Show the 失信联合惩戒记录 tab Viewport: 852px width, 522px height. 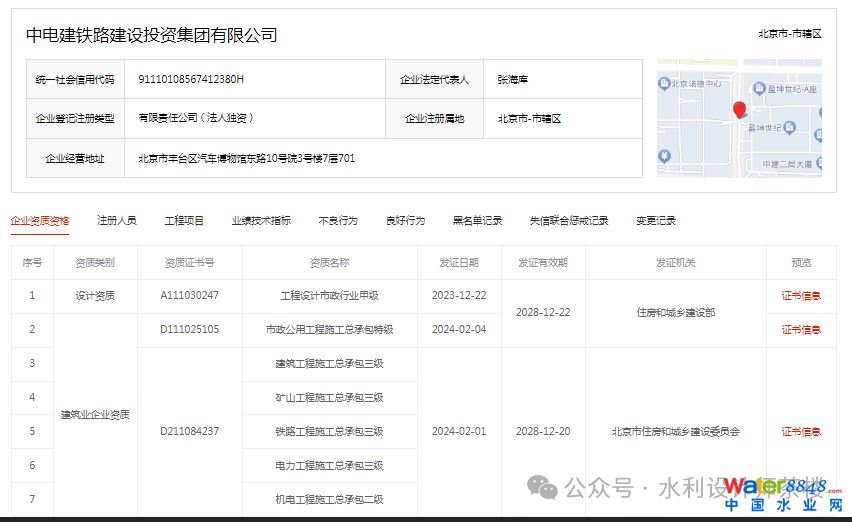569,221
